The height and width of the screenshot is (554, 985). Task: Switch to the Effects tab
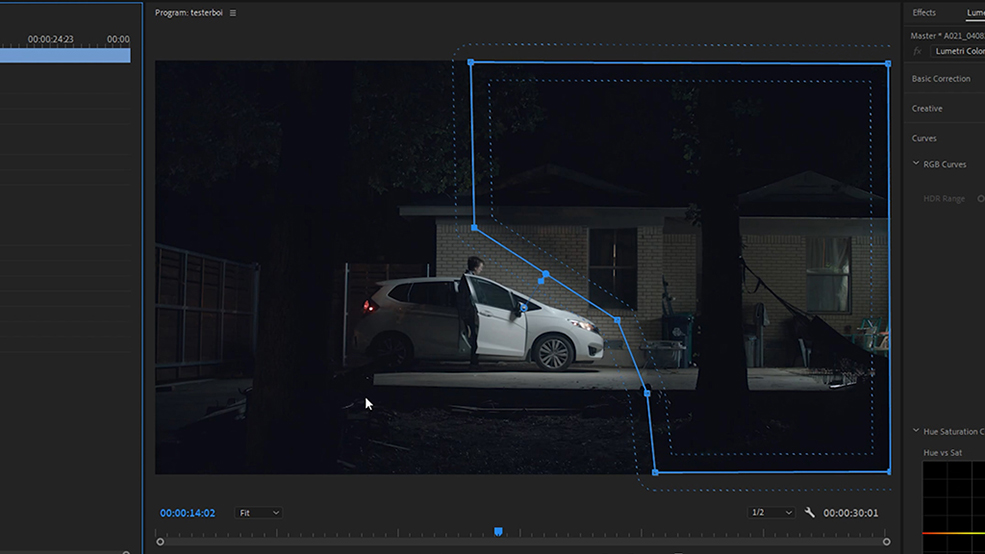(x=923, y=13)
